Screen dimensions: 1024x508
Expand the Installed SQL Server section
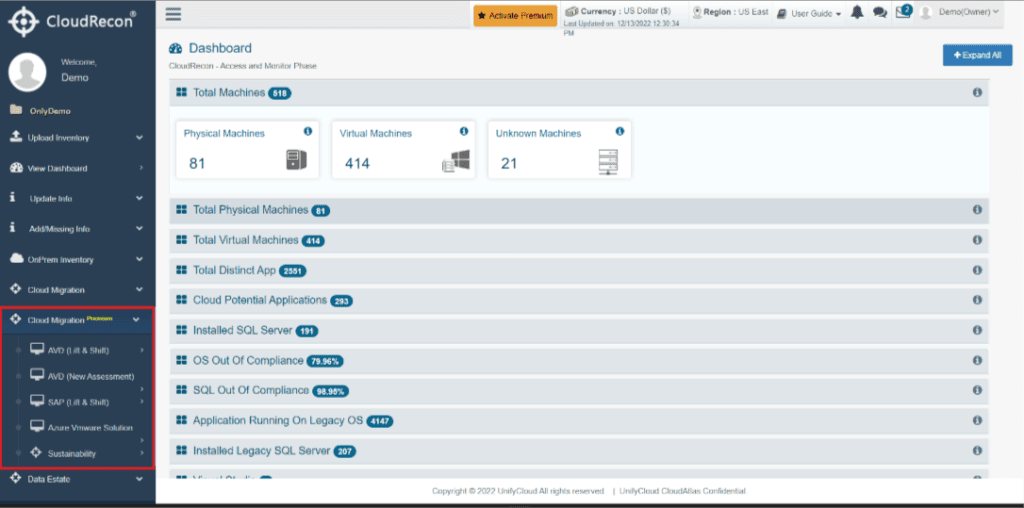coord(579,330)
